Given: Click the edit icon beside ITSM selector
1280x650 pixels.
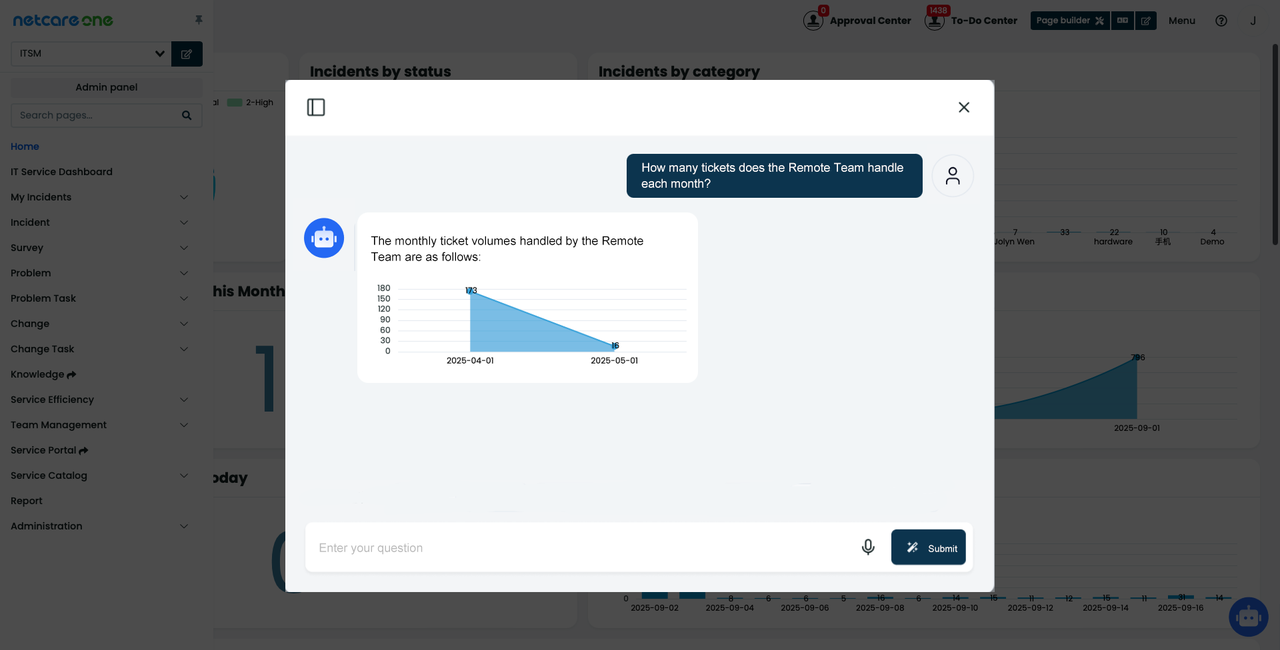Looking at the screenshot, I should [x=187, y=54].
